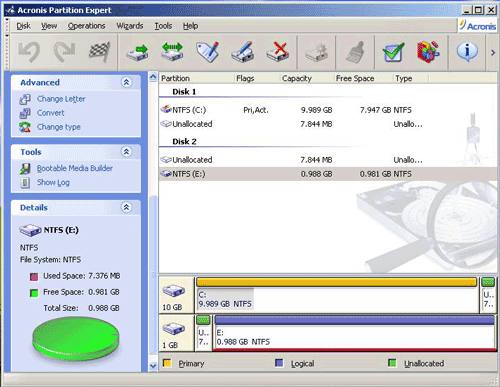Click the Show Log link
The image size is (500, 387).
coord(53,182)
